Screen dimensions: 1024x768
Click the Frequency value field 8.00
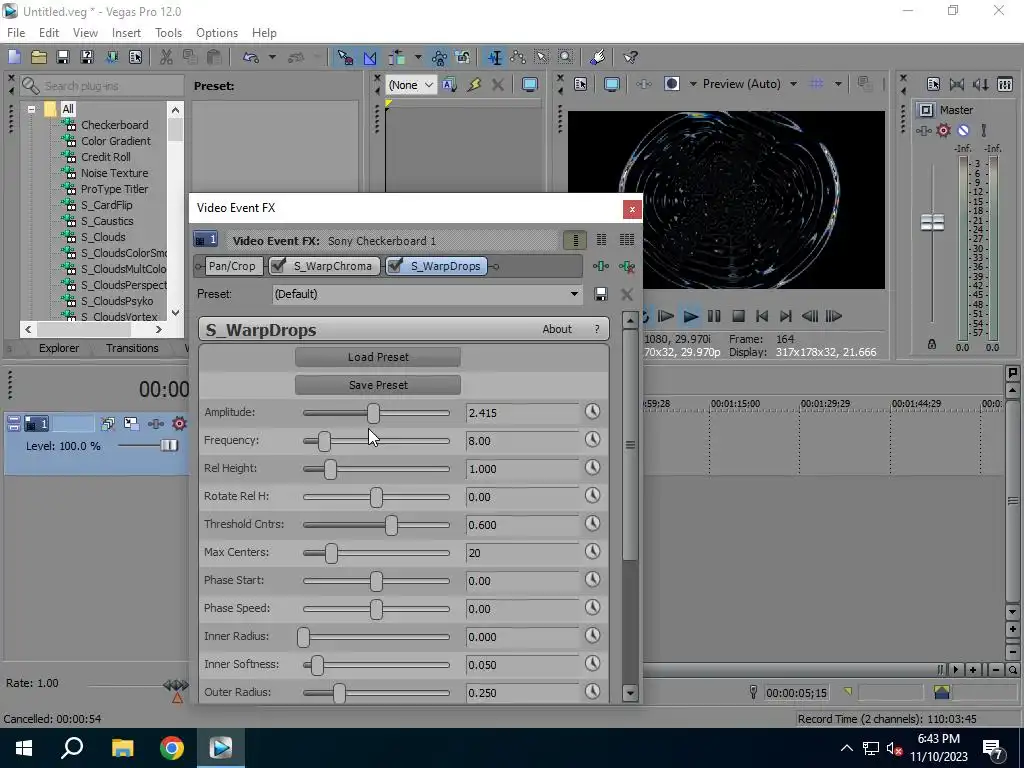coord(522,441)
